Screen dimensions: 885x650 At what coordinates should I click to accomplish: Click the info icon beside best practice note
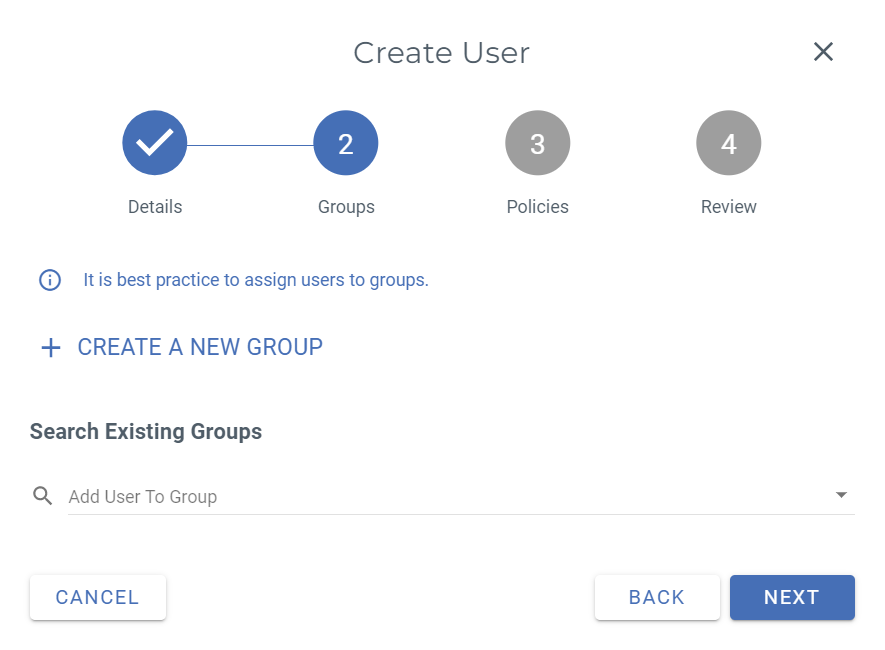click(x=50, y=280)
